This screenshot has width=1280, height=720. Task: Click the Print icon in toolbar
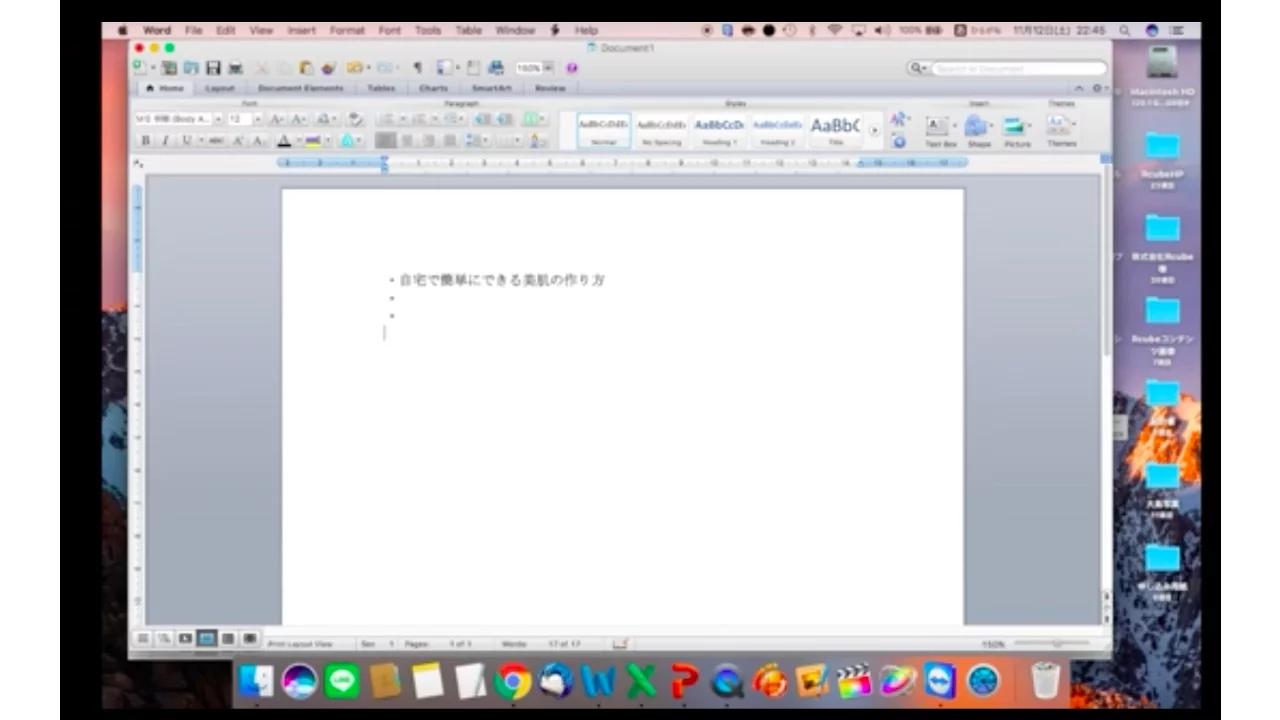click(x=235, y=68)
